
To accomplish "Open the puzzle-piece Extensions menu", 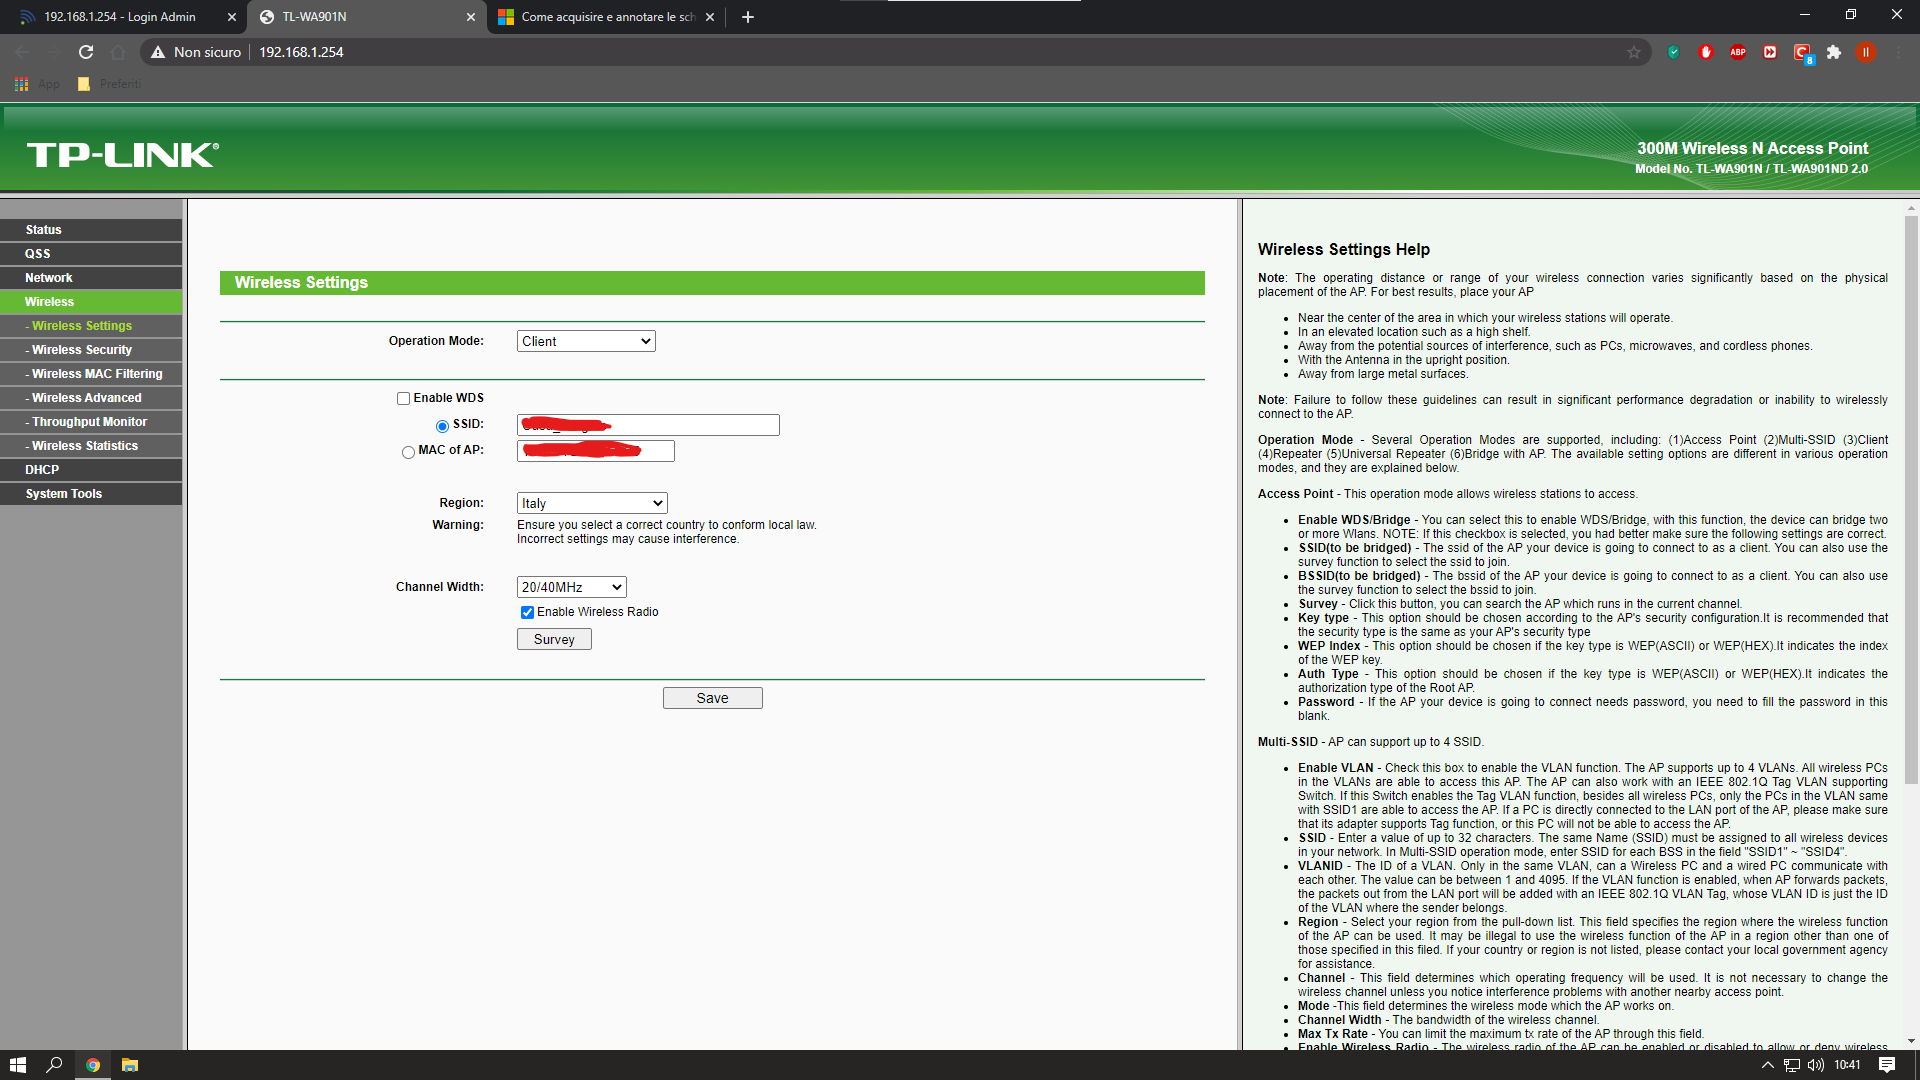I will tap(1834, 52).
